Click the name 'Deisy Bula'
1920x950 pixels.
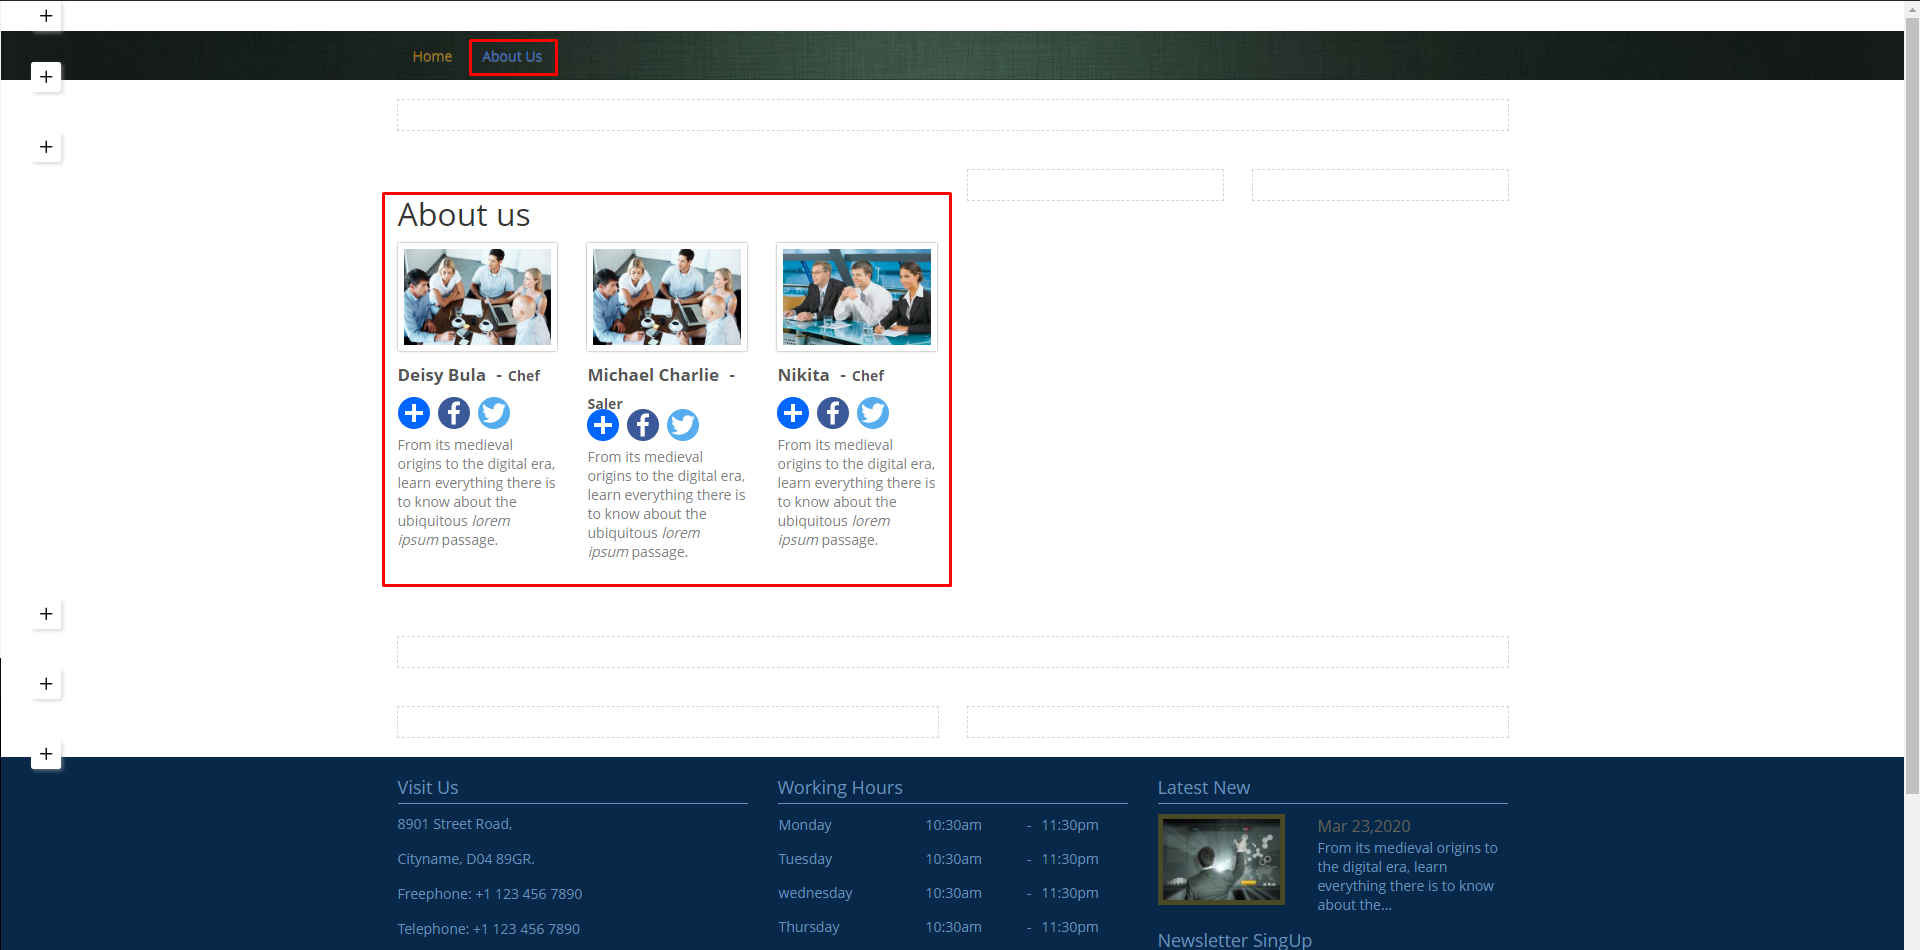click(x=442, y=375)
